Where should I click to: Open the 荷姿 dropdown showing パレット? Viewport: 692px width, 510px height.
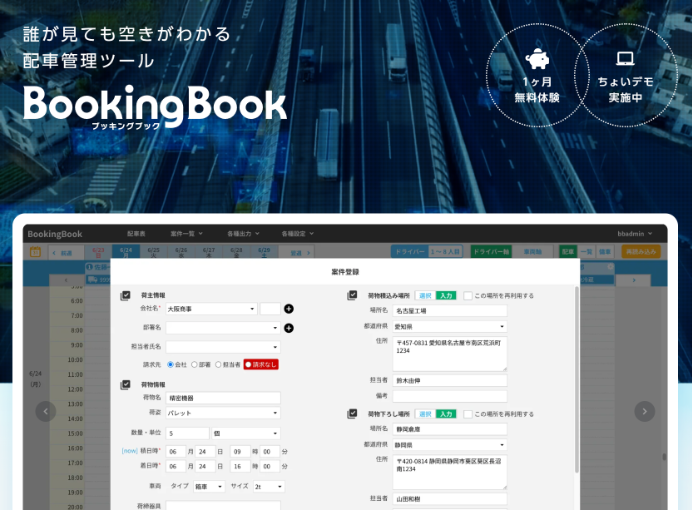coord(223,413)
